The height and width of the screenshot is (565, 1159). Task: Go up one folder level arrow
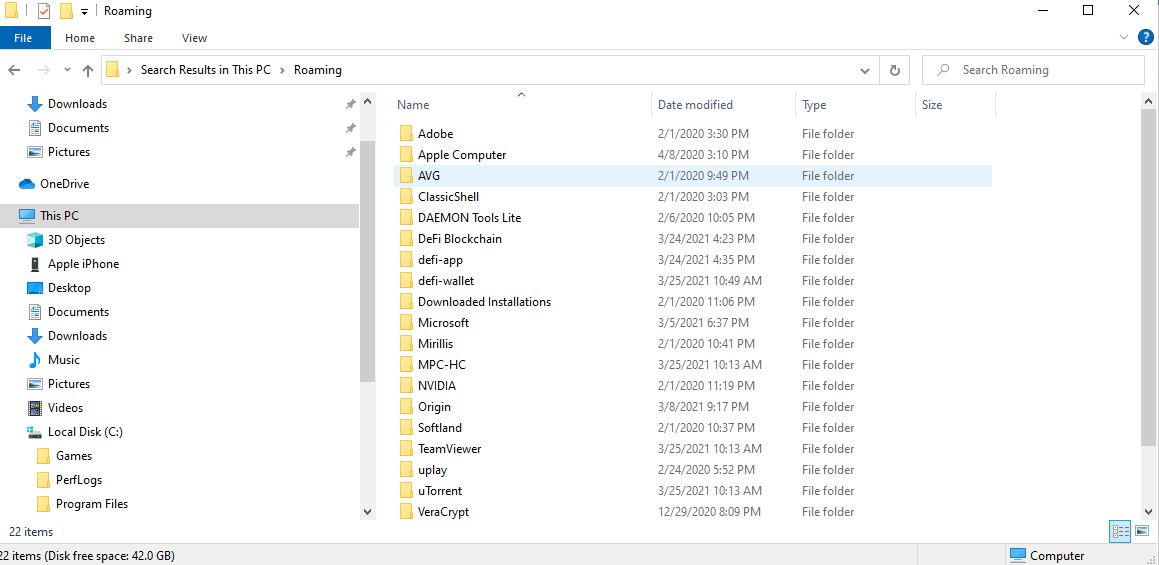tap(88, 70)
